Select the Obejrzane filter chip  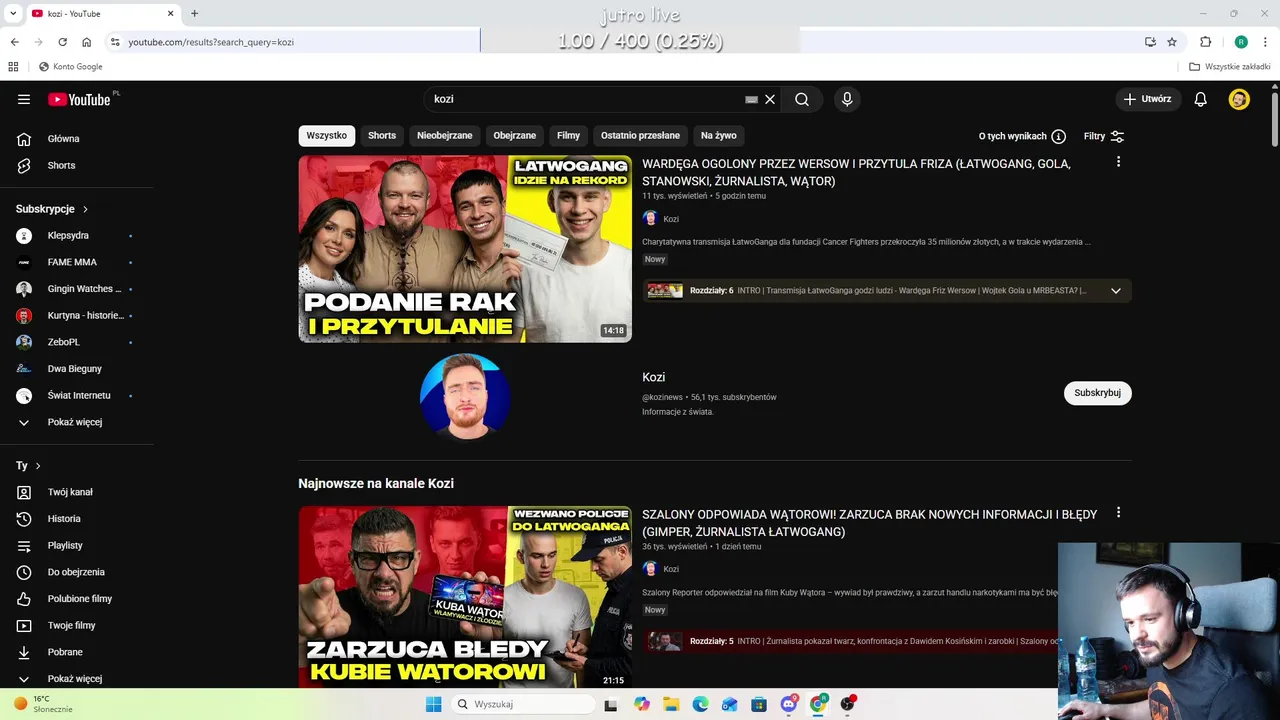[x=515, y=136]
